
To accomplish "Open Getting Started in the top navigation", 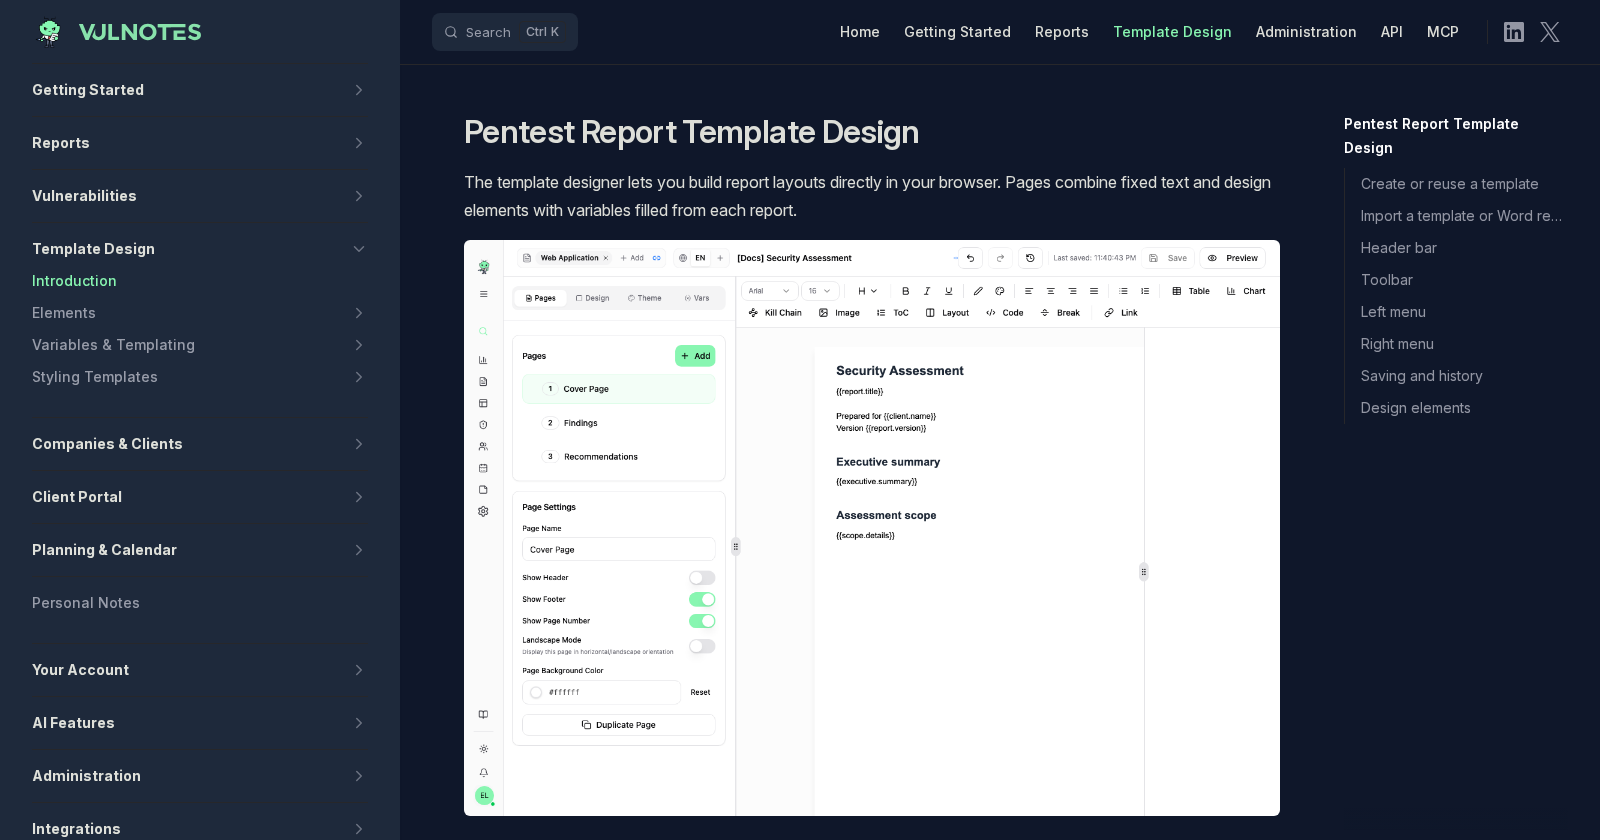I will (x=957, y=32).
